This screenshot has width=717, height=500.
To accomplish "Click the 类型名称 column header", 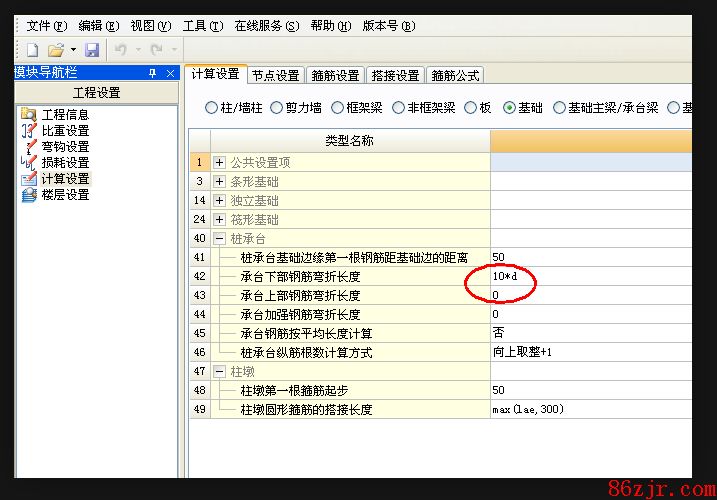I will pyautogui.click(x=349, y=141).
